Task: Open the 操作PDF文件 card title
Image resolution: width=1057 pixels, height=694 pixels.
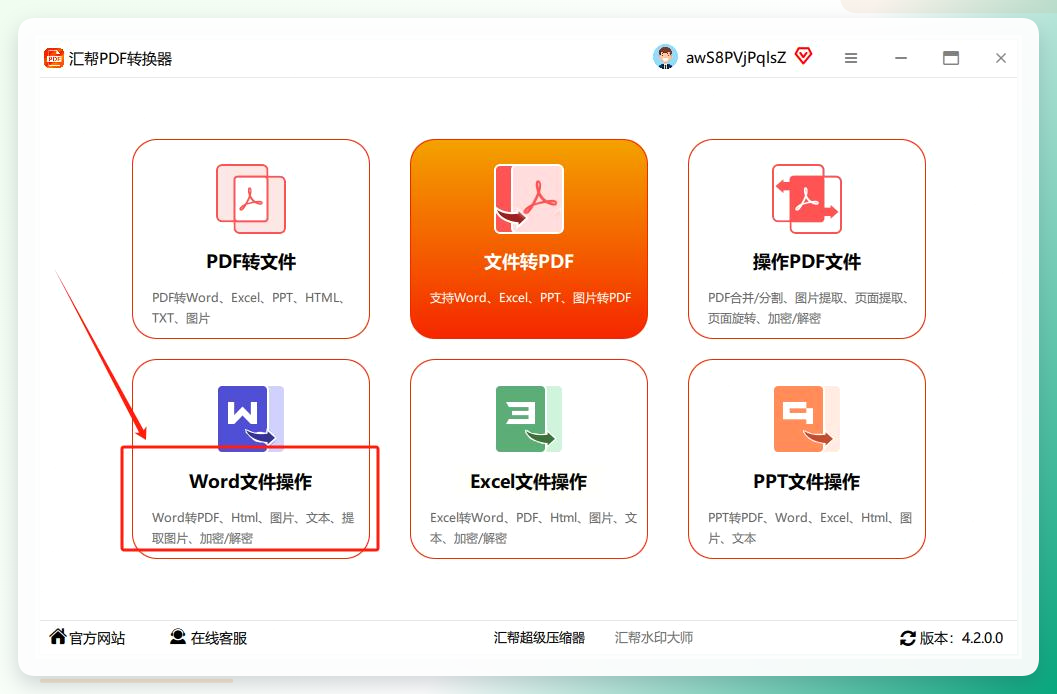Action: (807, 261)
